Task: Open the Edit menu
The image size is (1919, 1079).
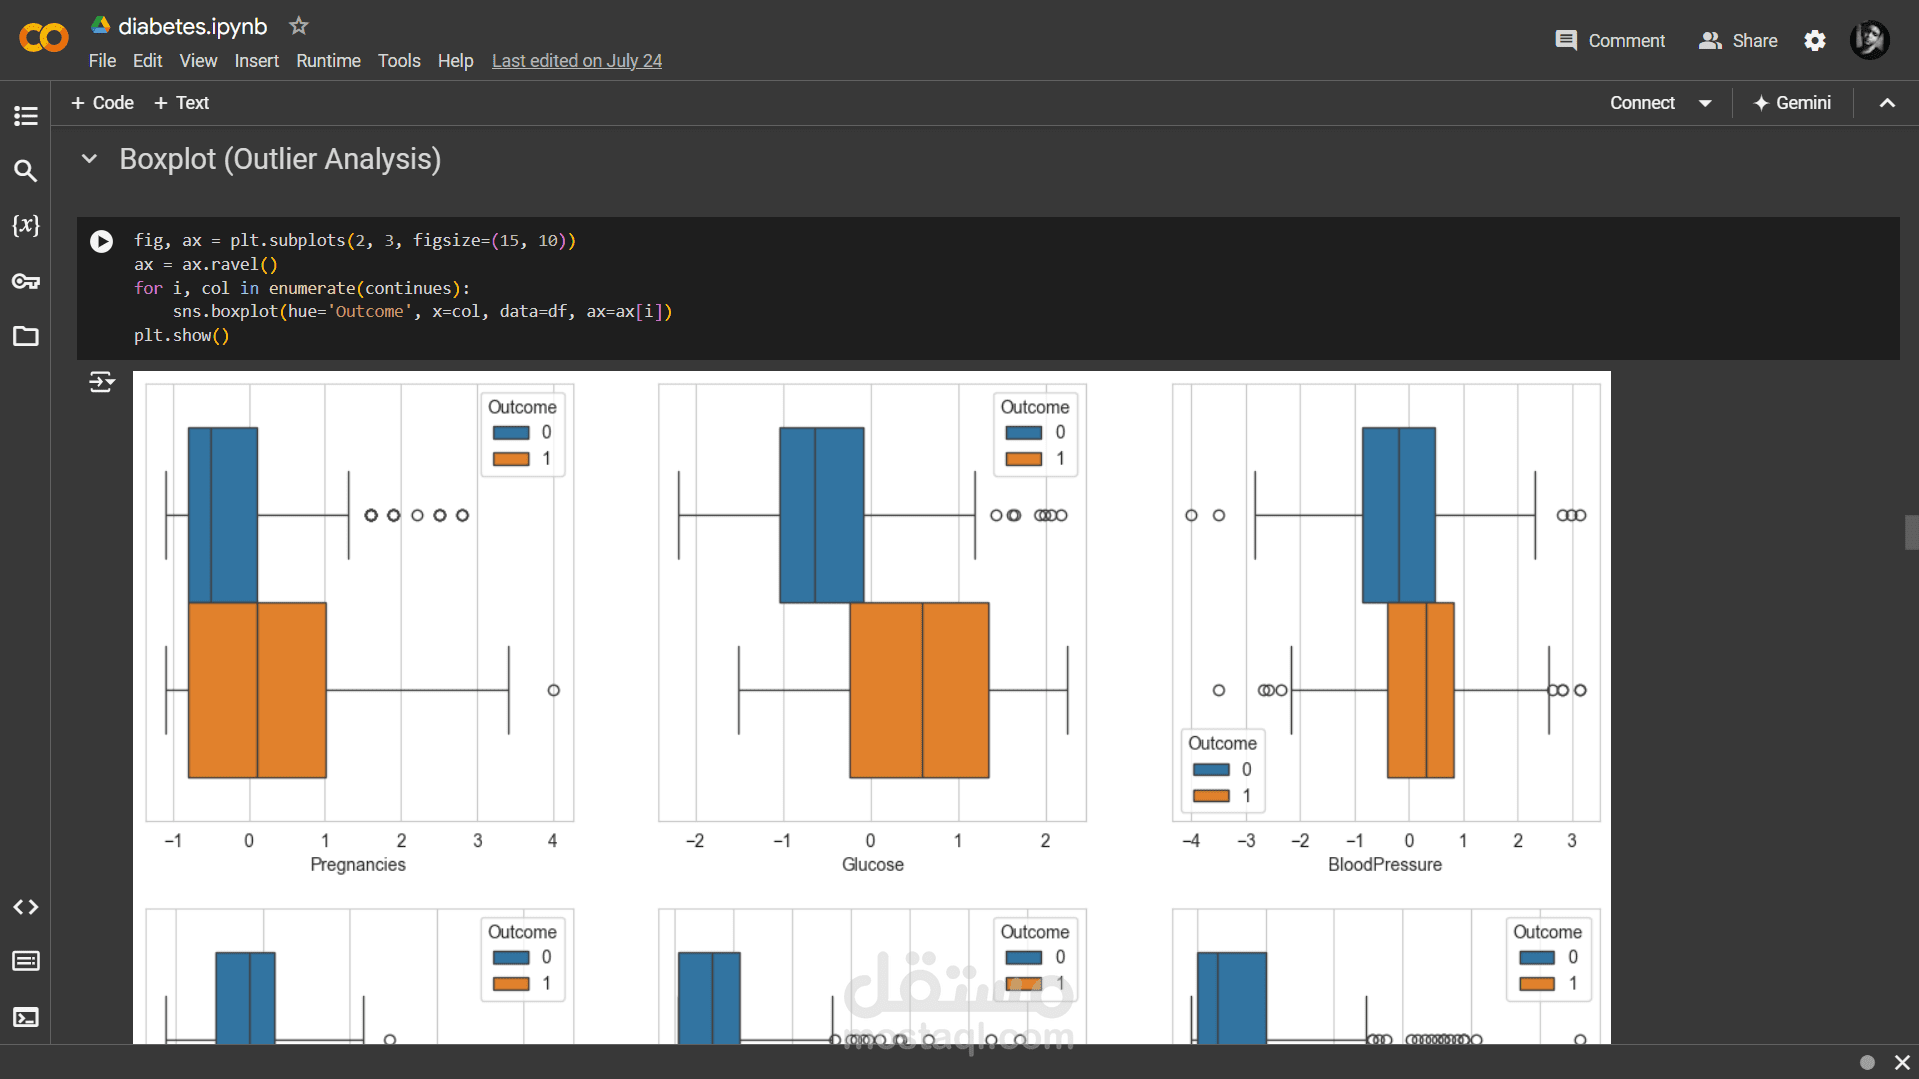Action: tap(147, 61)
